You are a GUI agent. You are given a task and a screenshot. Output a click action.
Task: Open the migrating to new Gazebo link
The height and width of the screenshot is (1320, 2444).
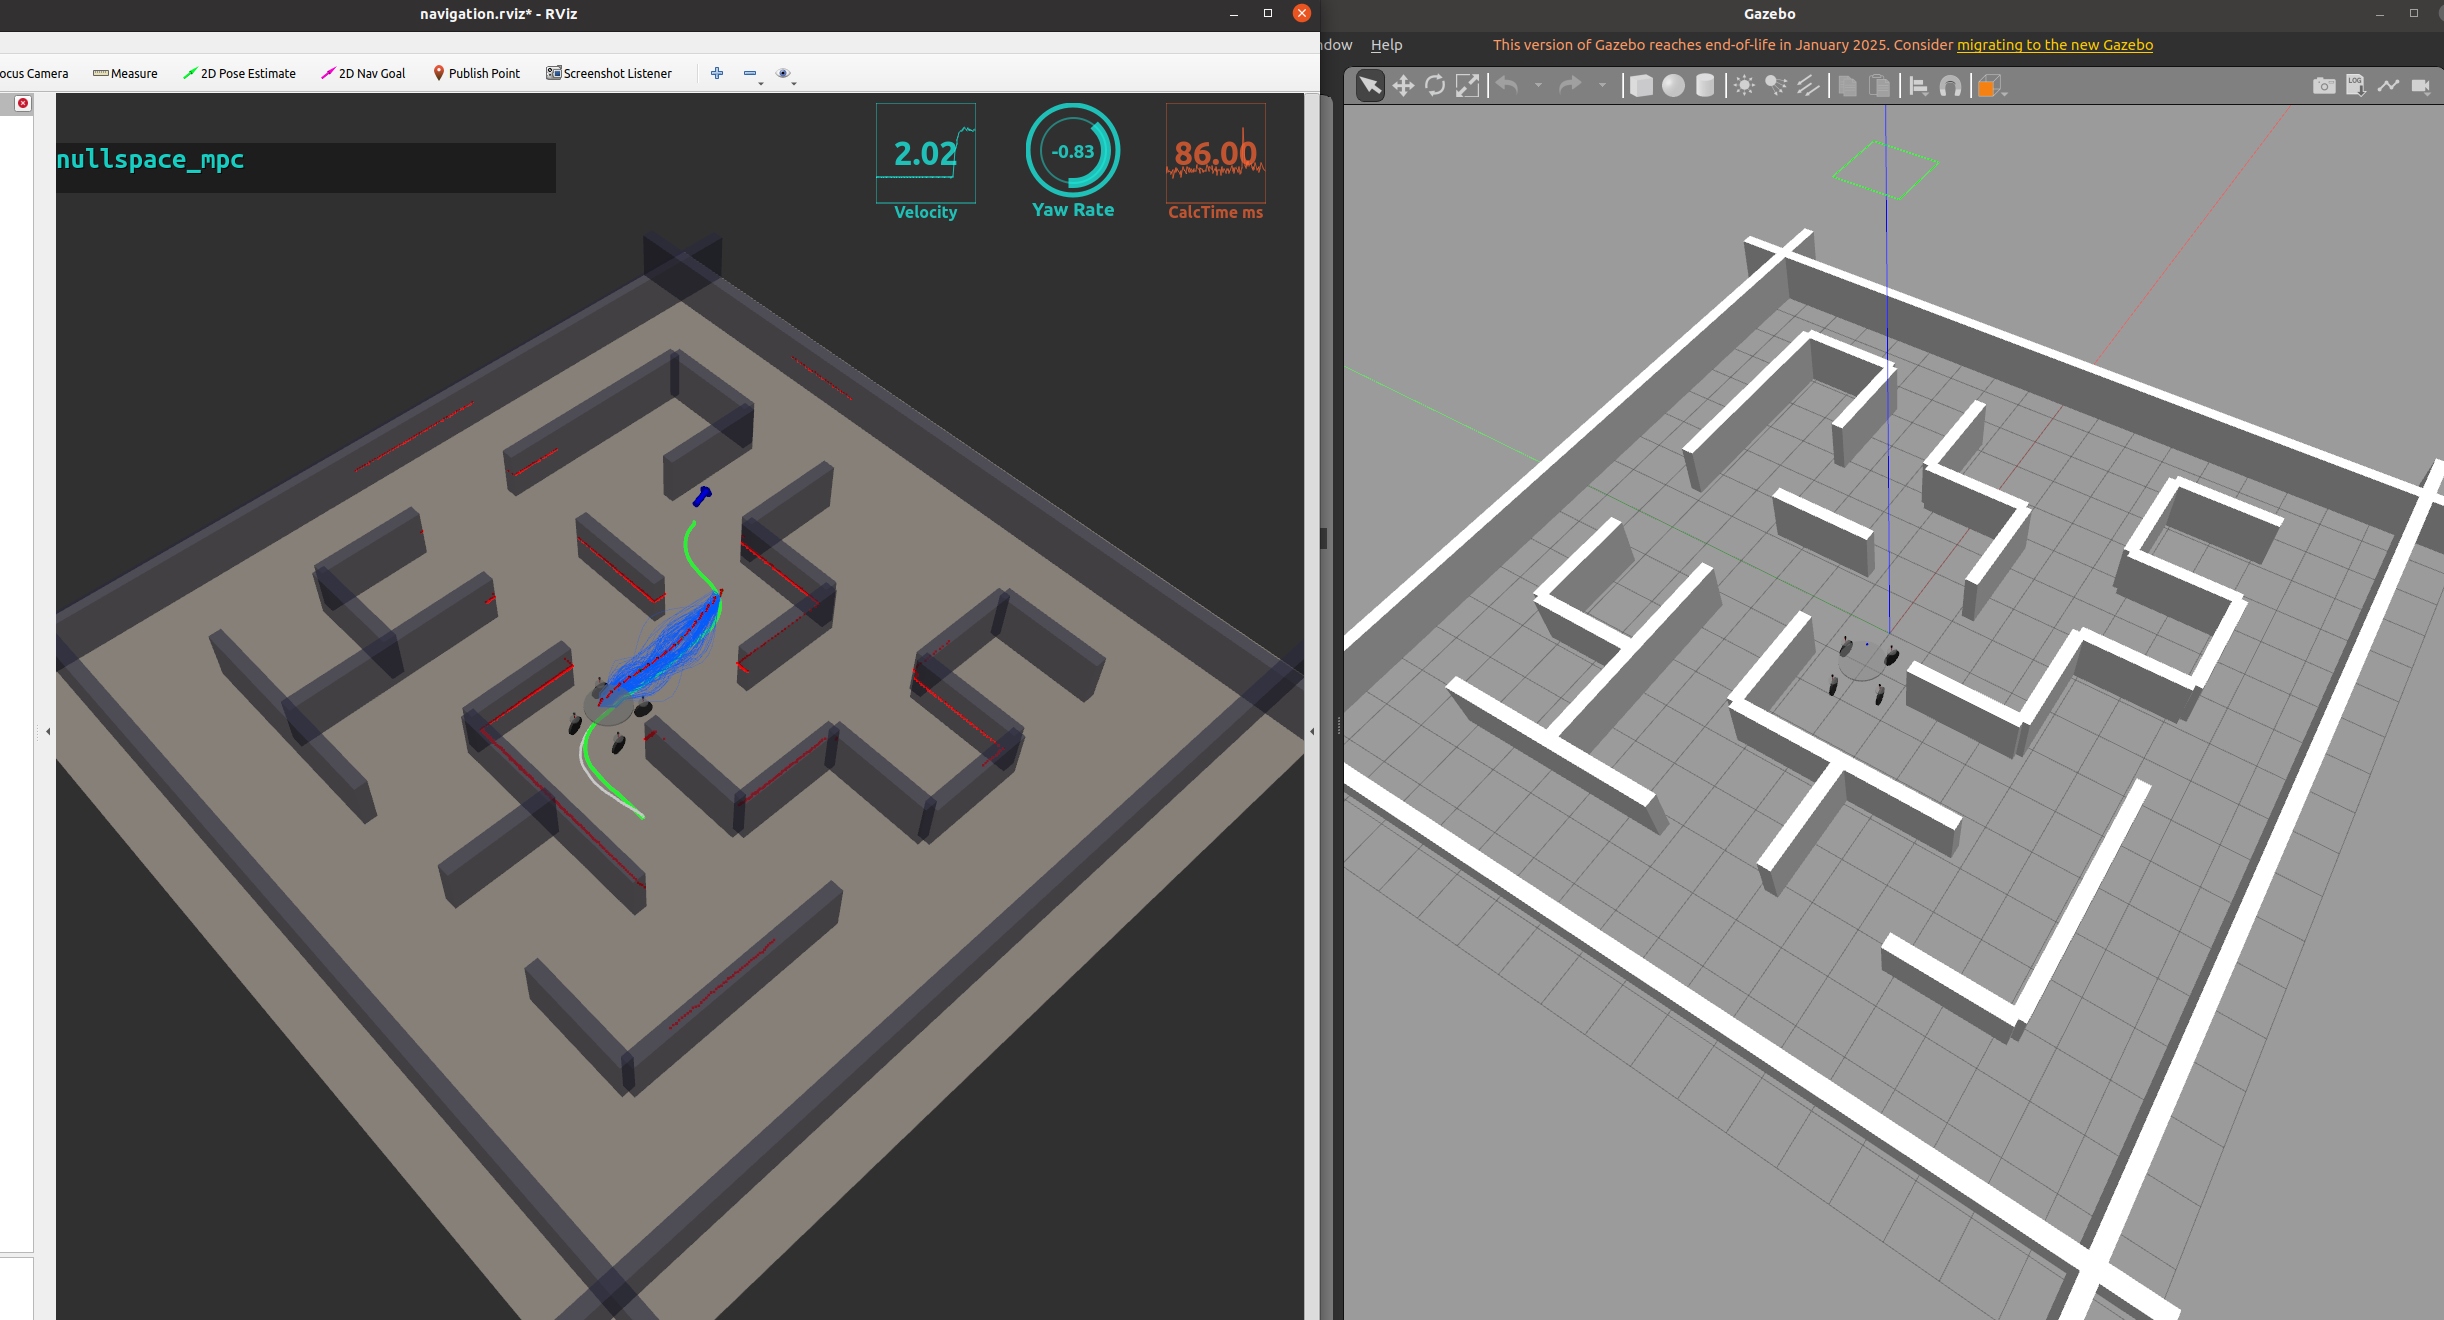coord(2054,45)
